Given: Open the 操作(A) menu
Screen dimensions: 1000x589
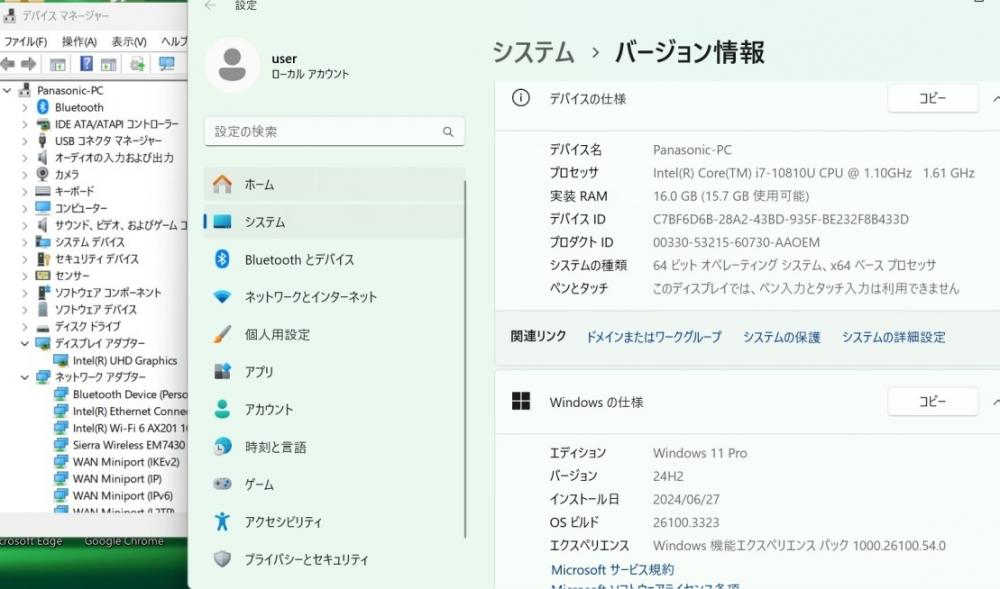Looking at the screenshot, I should click(79, 42).
